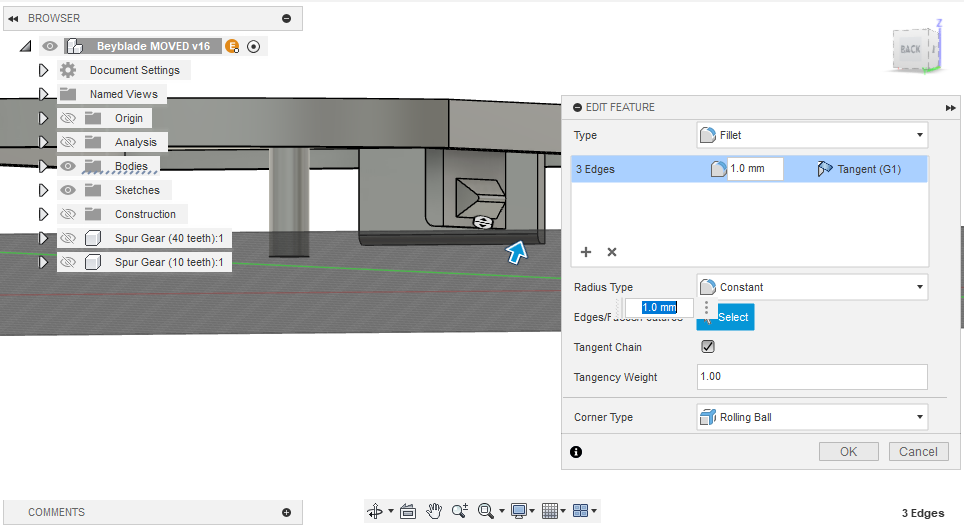The image size is (964, 527).
Task: Open the Type Fillet dropdown
Action: pos(812,135)
